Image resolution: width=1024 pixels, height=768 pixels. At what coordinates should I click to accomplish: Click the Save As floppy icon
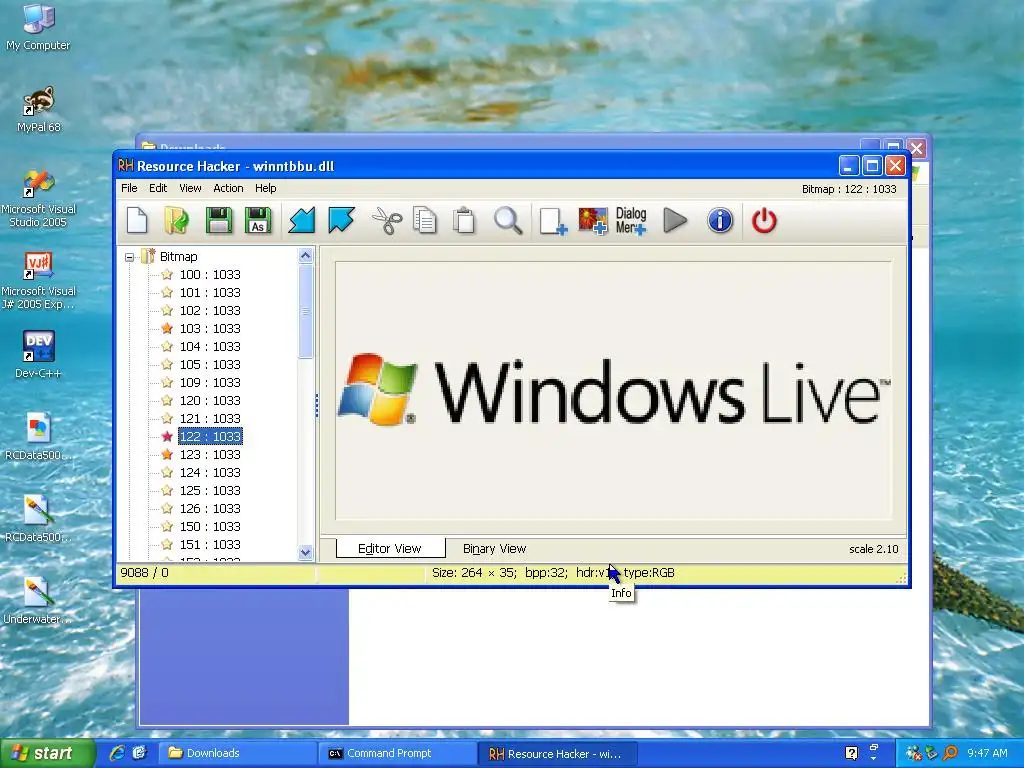[258, 220]
